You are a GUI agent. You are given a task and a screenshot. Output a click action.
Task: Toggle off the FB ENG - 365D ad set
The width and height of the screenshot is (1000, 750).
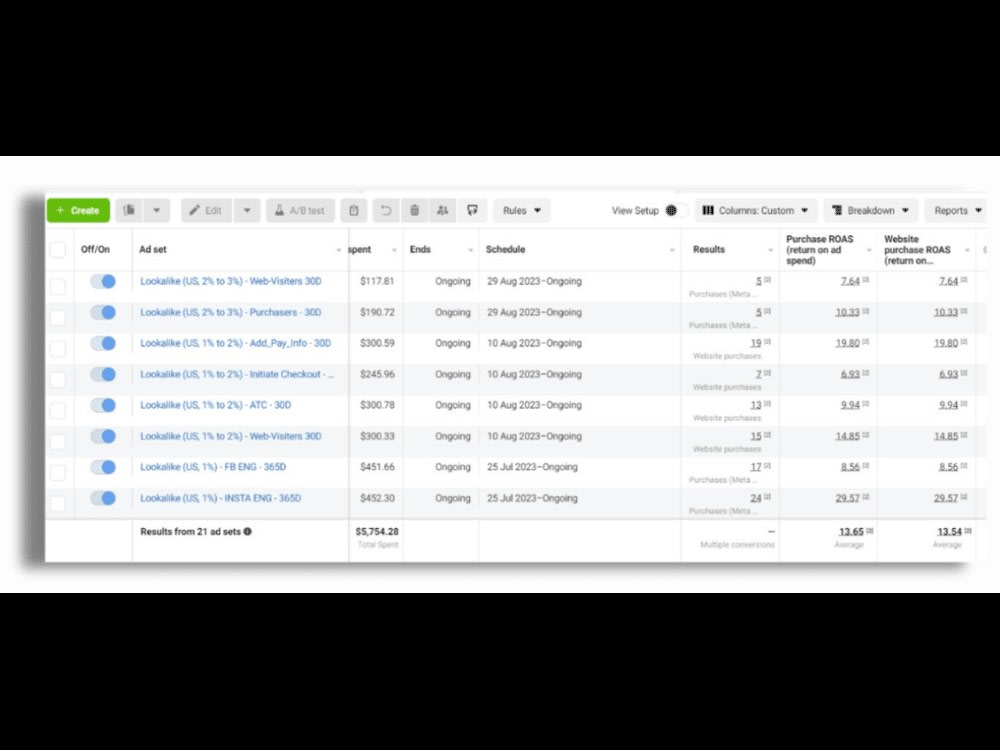(x=103, y=467)
